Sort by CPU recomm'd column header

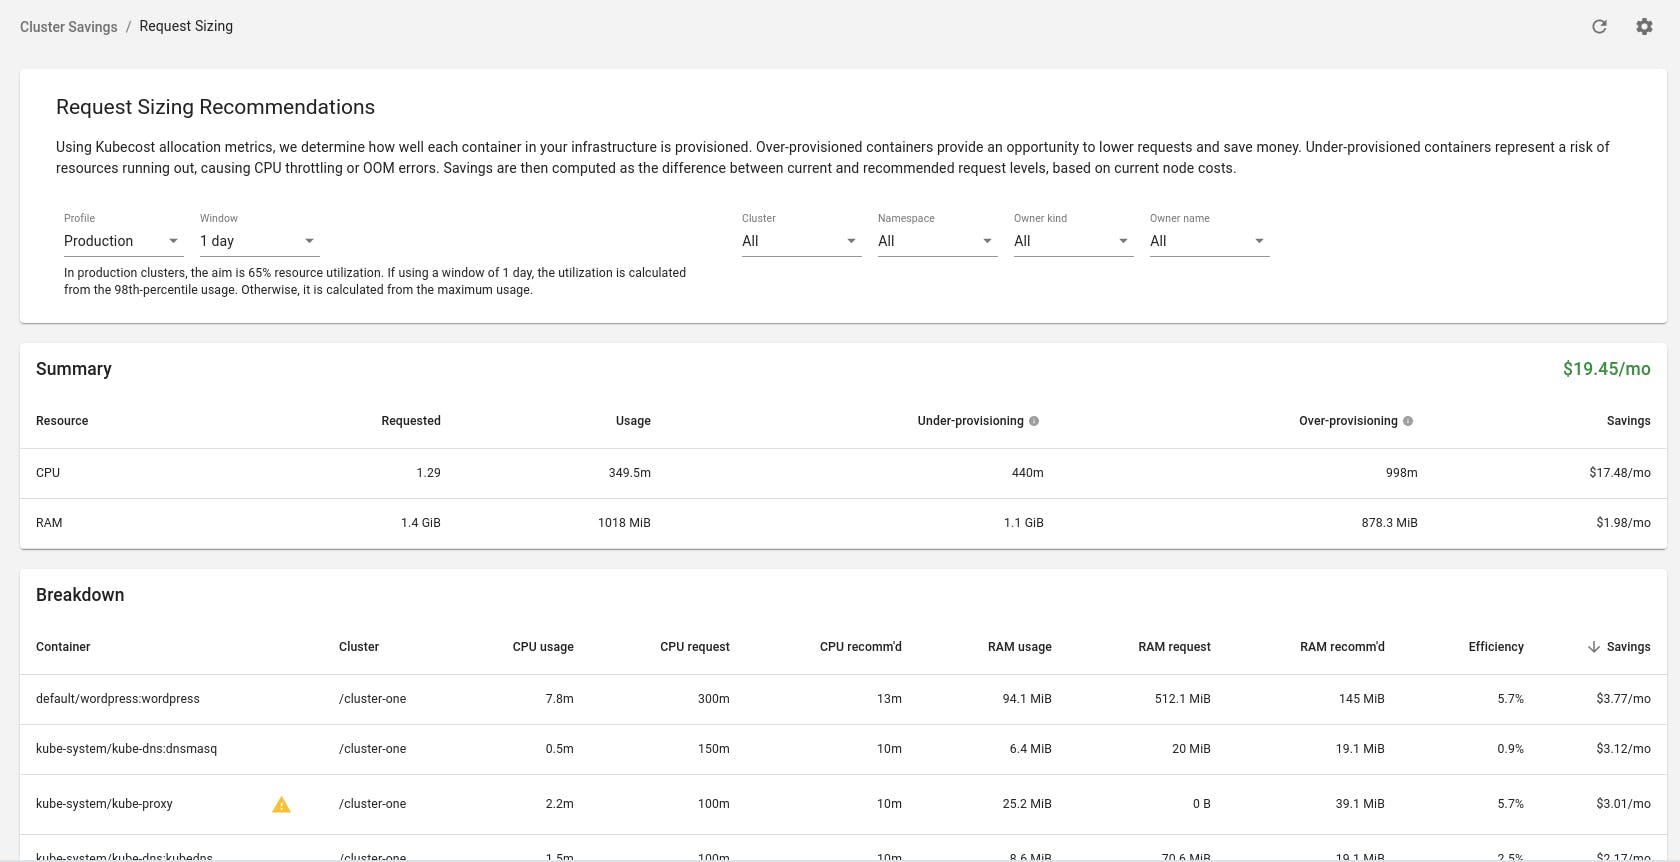click(861, 647)
